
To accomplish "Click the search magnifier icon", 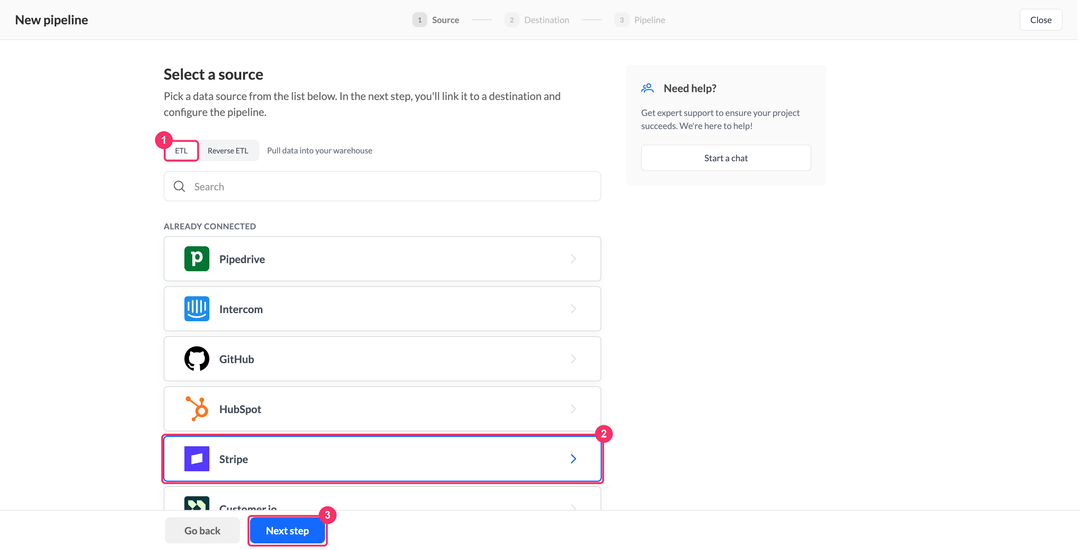I will tap(179, 187).
